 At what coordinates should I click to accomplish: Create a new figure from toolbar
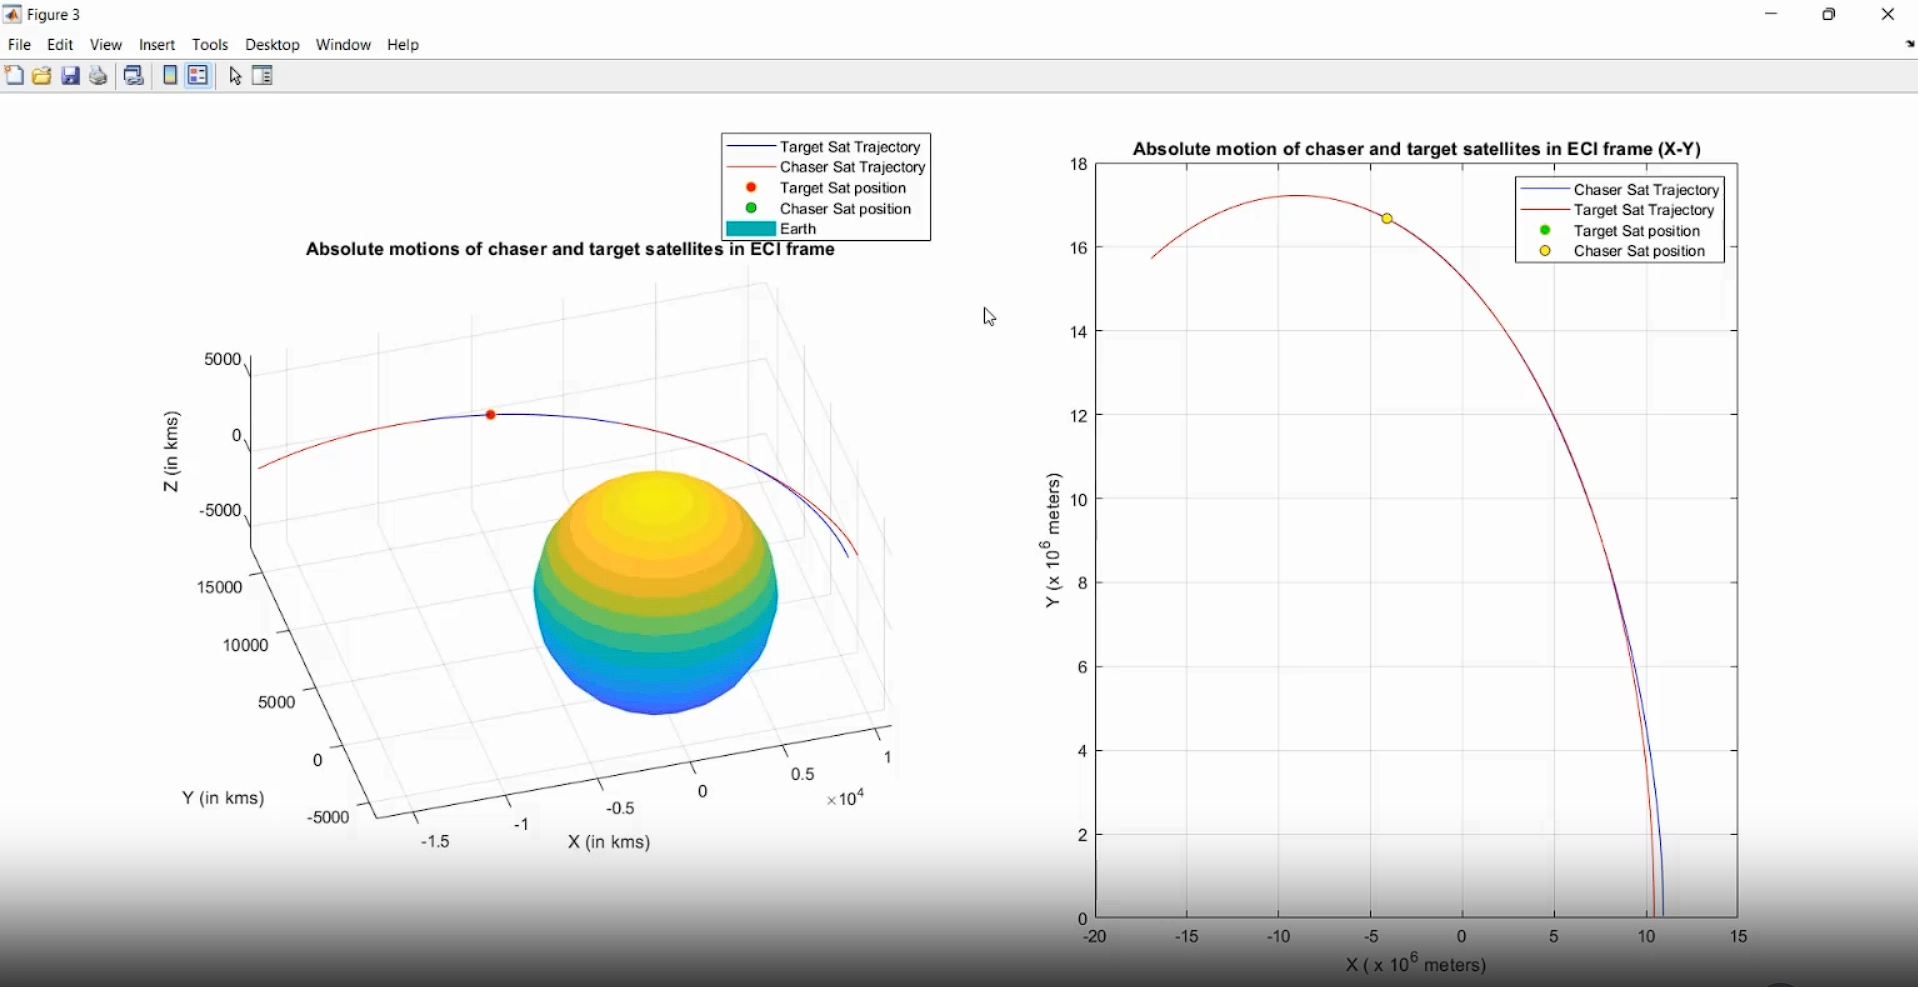tap(14, 76)
